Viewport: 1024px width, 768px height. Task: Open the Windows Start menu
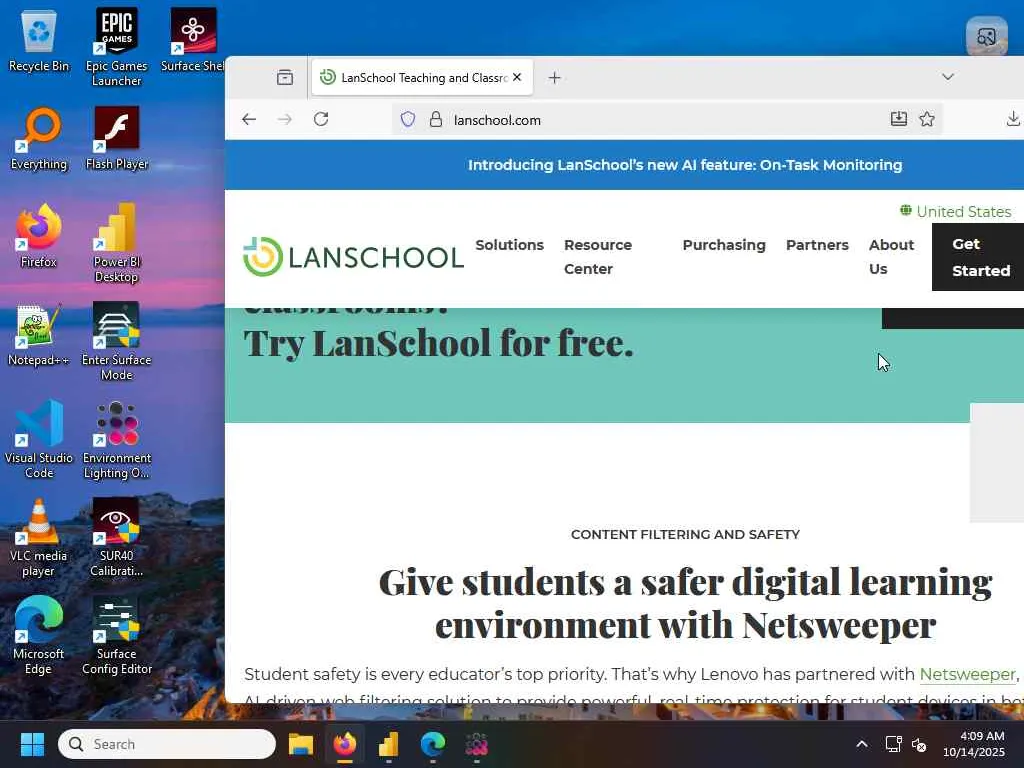pos(32,744)
